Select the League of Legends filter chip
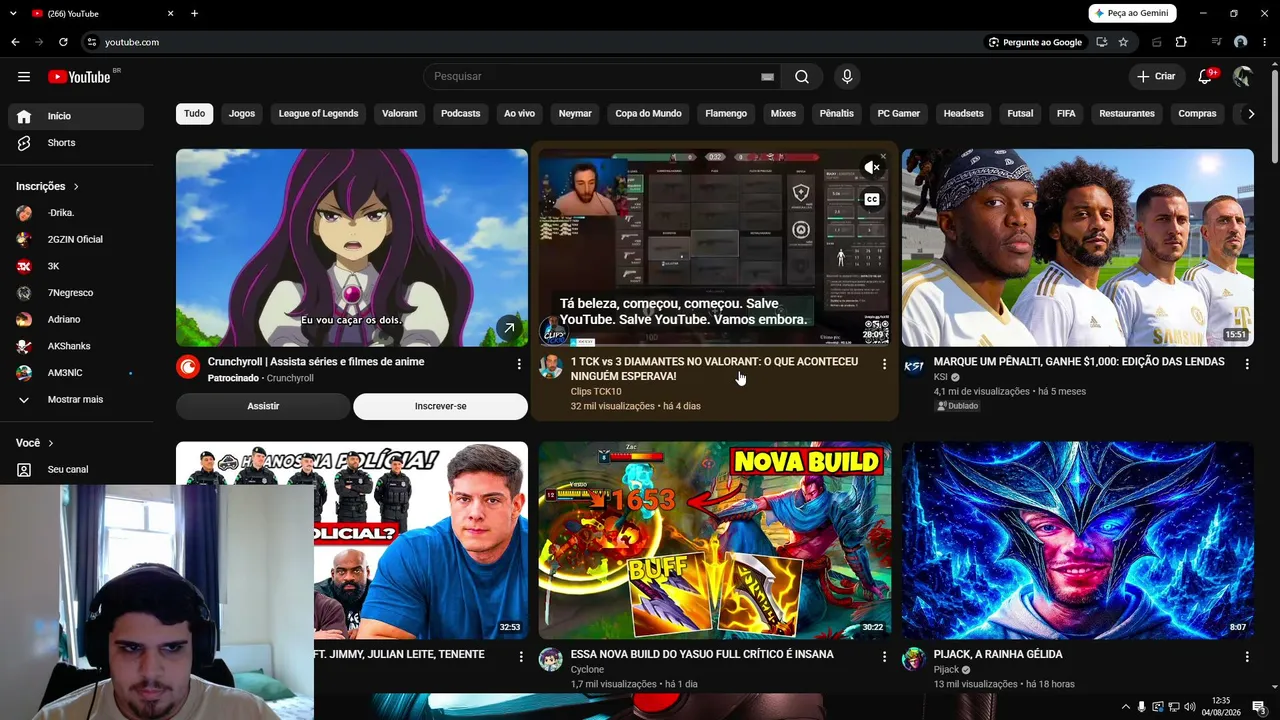Screen dimensions: 1280x720 [x=318, y=114]
